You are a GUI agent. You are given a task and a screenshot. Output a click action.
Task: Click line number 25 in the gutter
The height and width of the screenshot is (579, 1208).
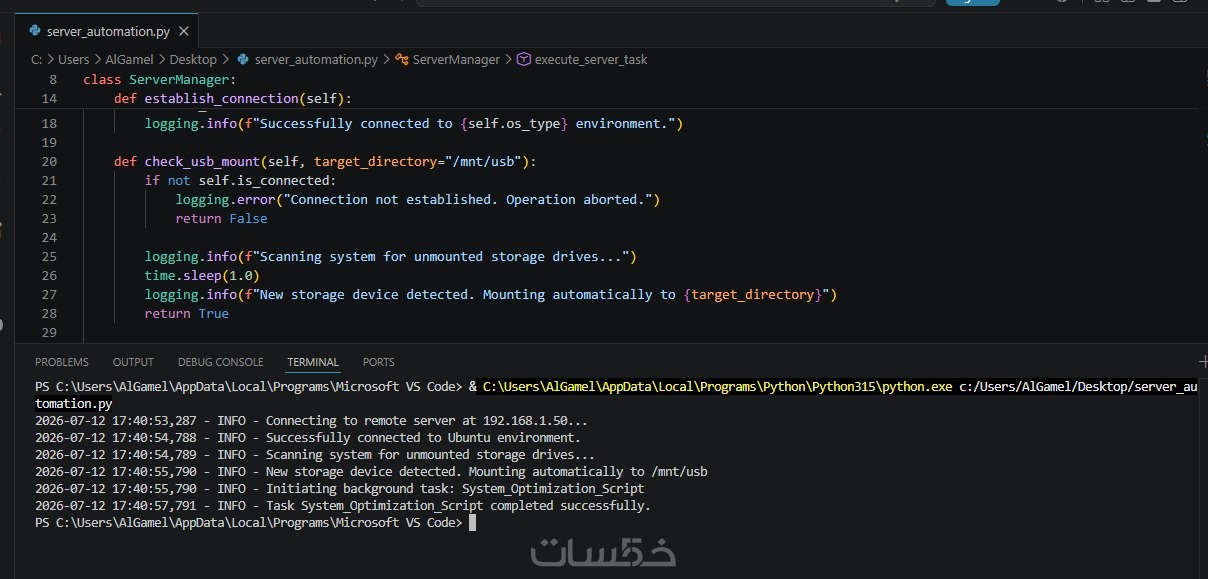tap(49, 257)
